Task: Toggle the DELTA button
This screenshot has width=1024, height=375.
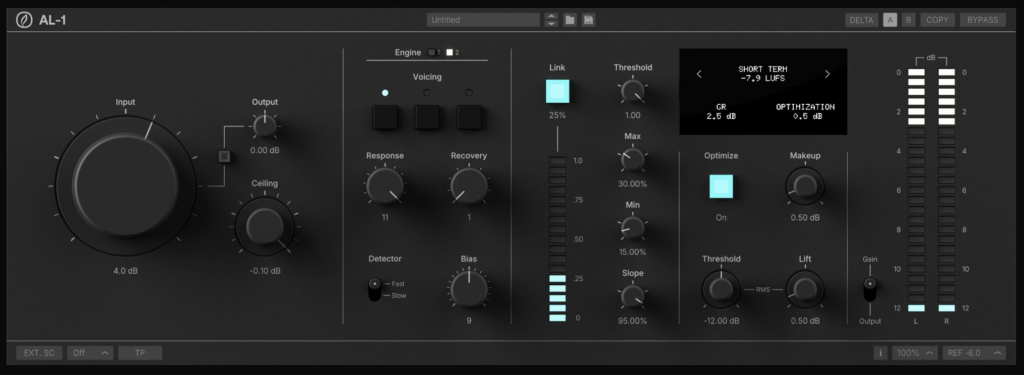Action: click(861, 20)
